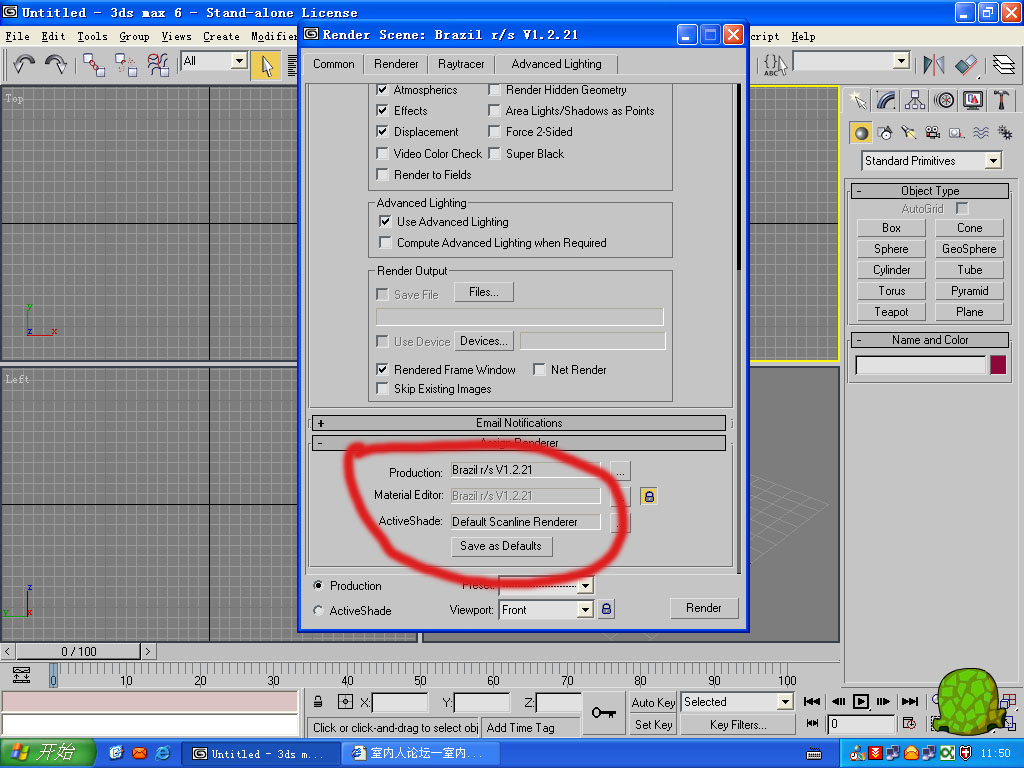The width and height of the screenshot is (1024, 768).
Task: Open the Viewport dropdown showing Front
Action: pos(585,610)
